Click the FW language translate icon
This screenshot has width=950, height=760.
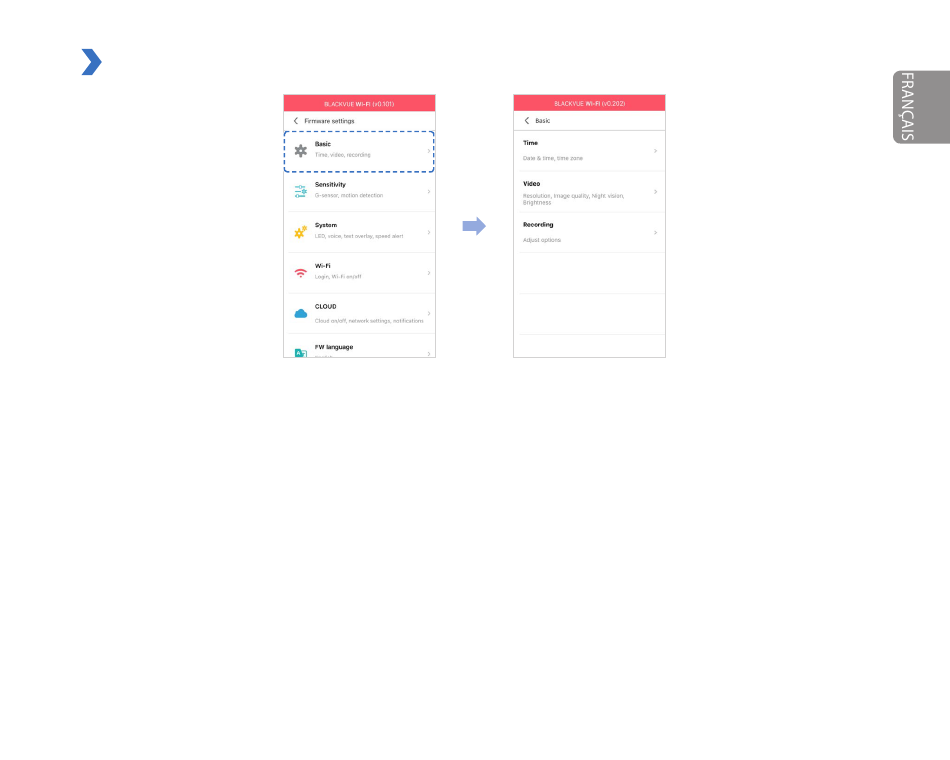pyautogui.click(x=300, y=352)
